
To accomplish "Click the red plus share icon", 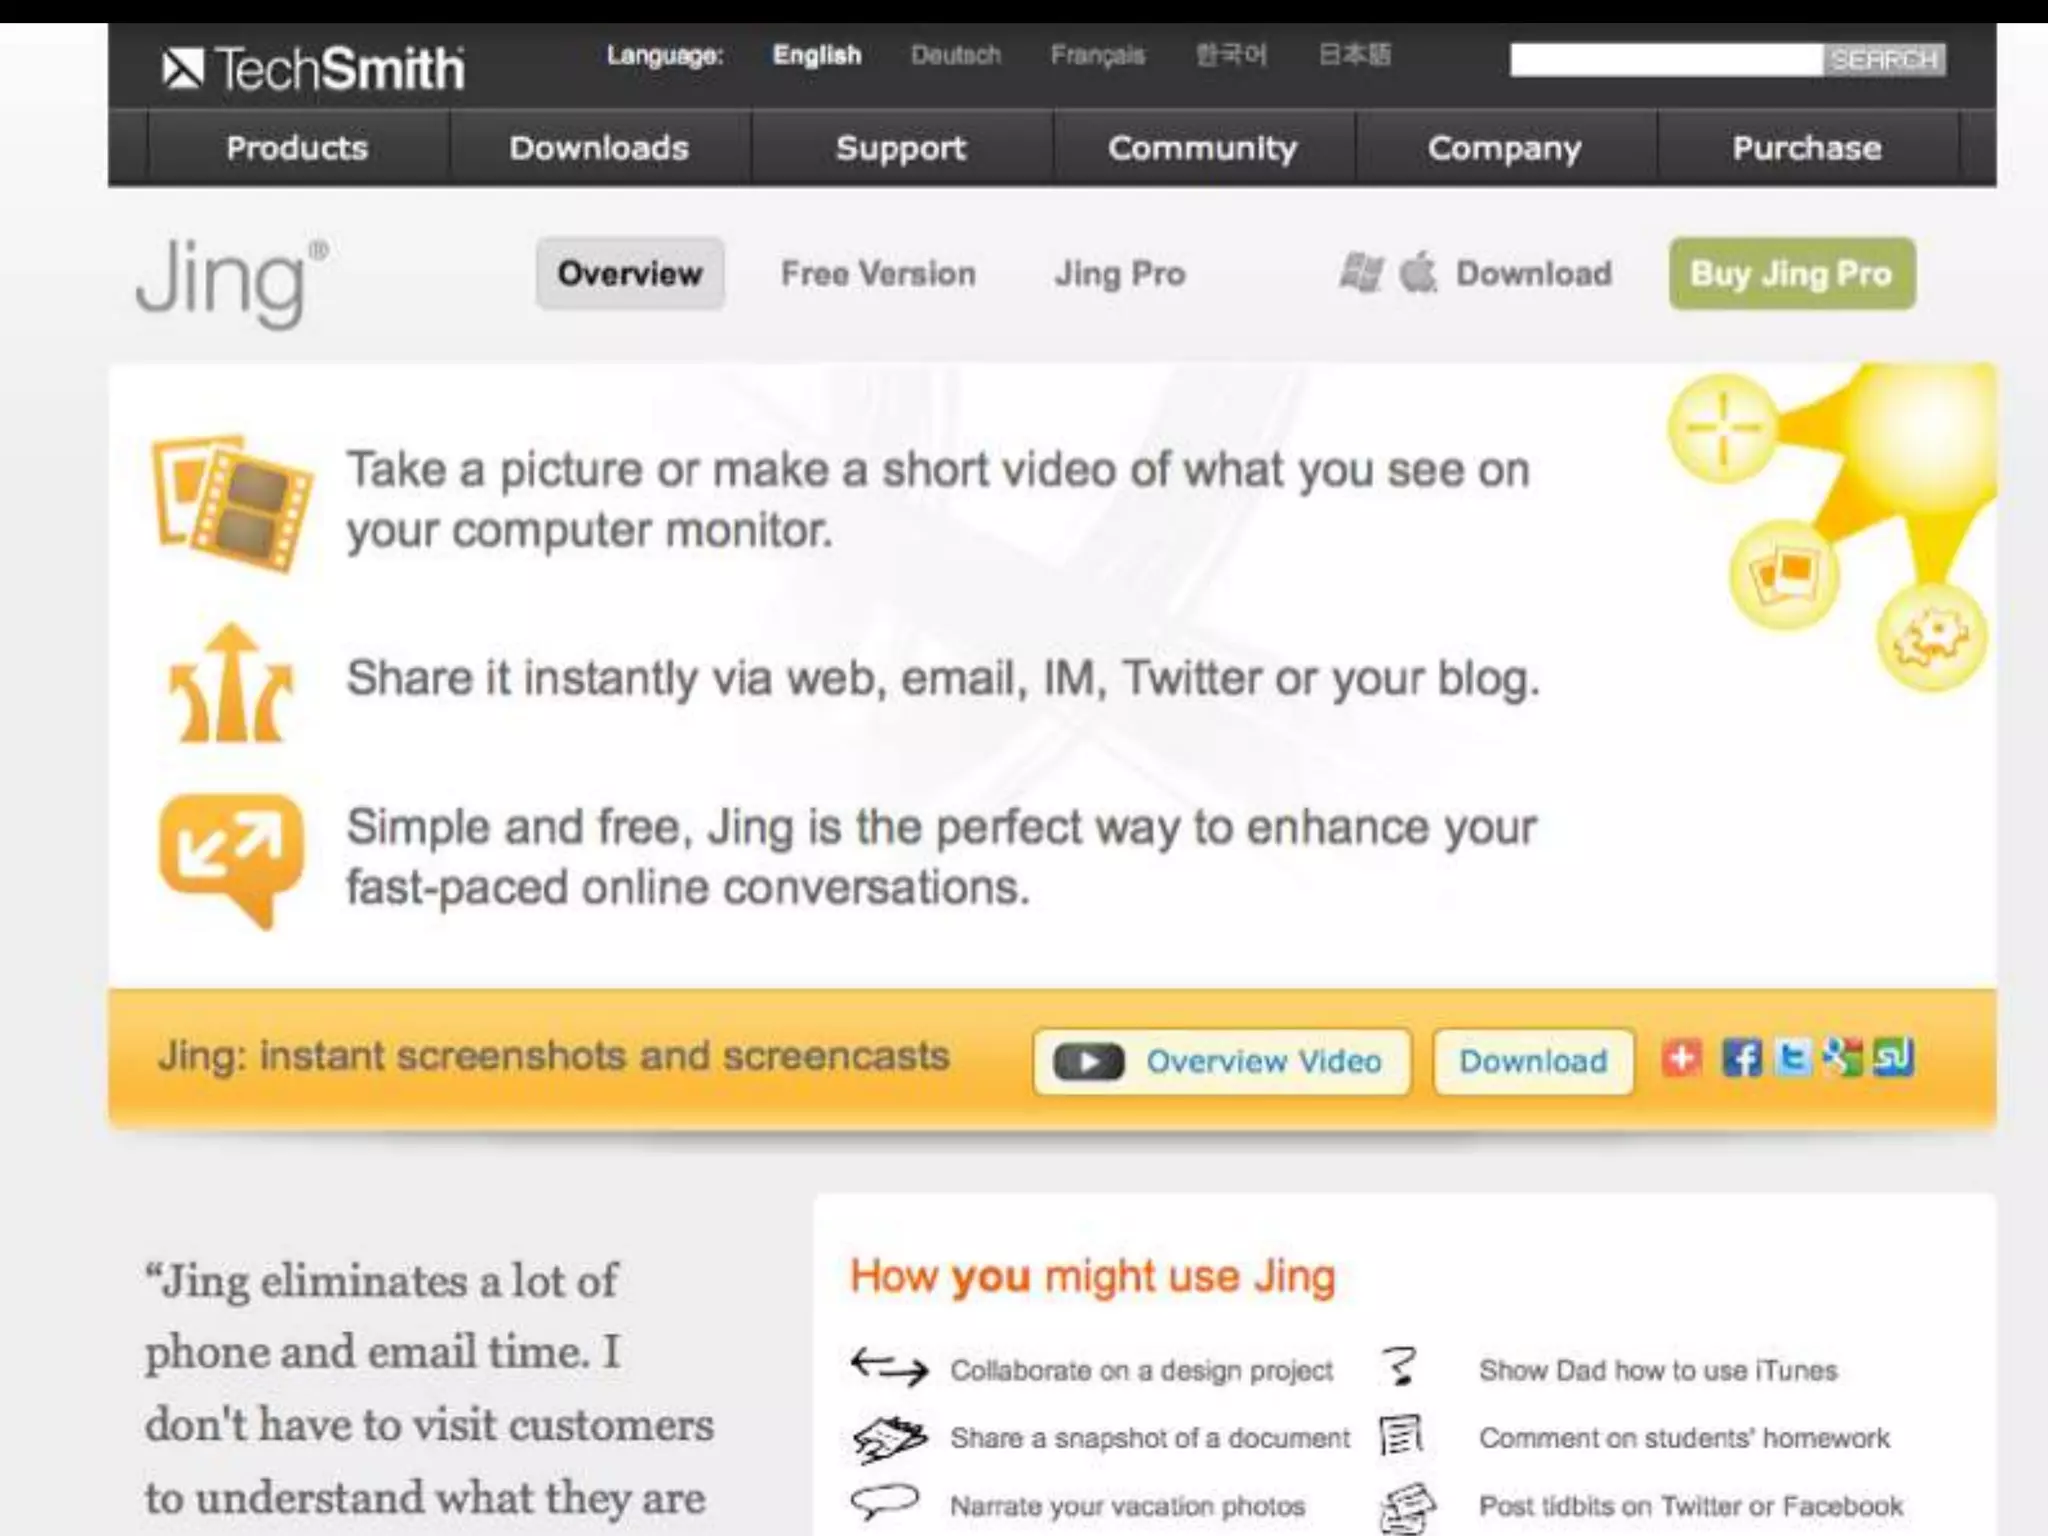I will [x=1682, y=1058].
